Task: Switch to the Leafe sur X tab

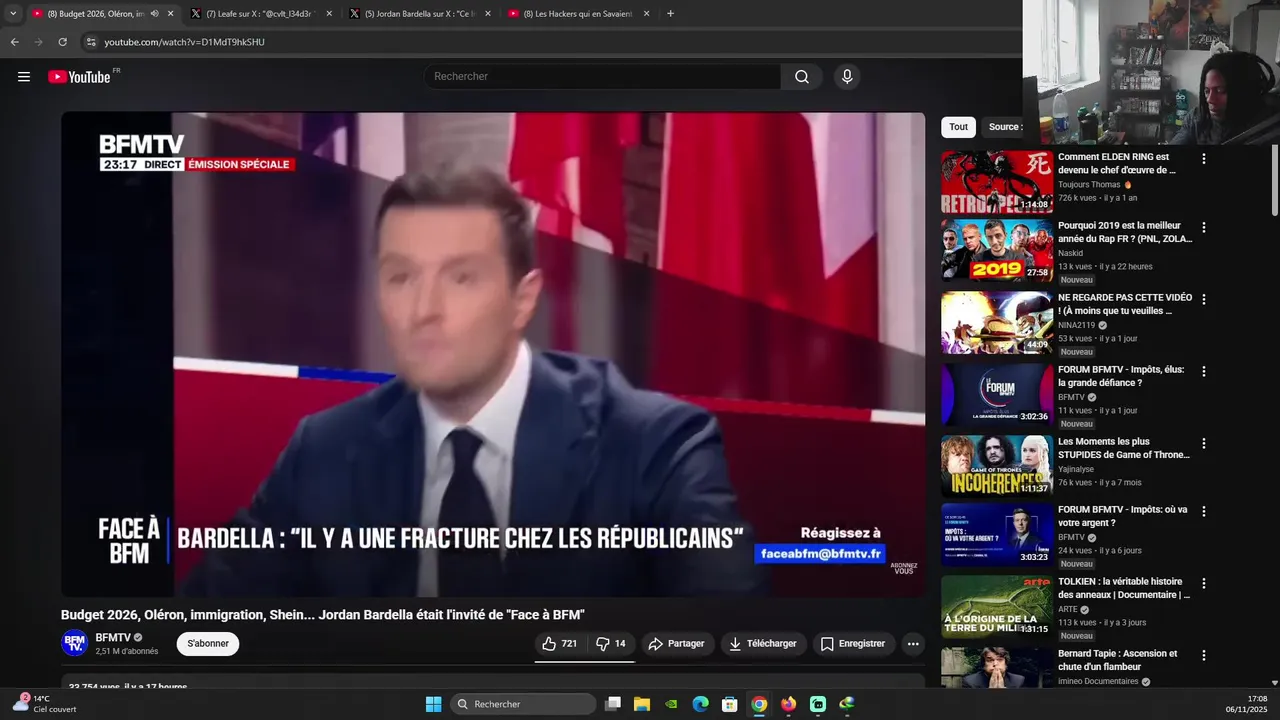Action: (262, 14)
